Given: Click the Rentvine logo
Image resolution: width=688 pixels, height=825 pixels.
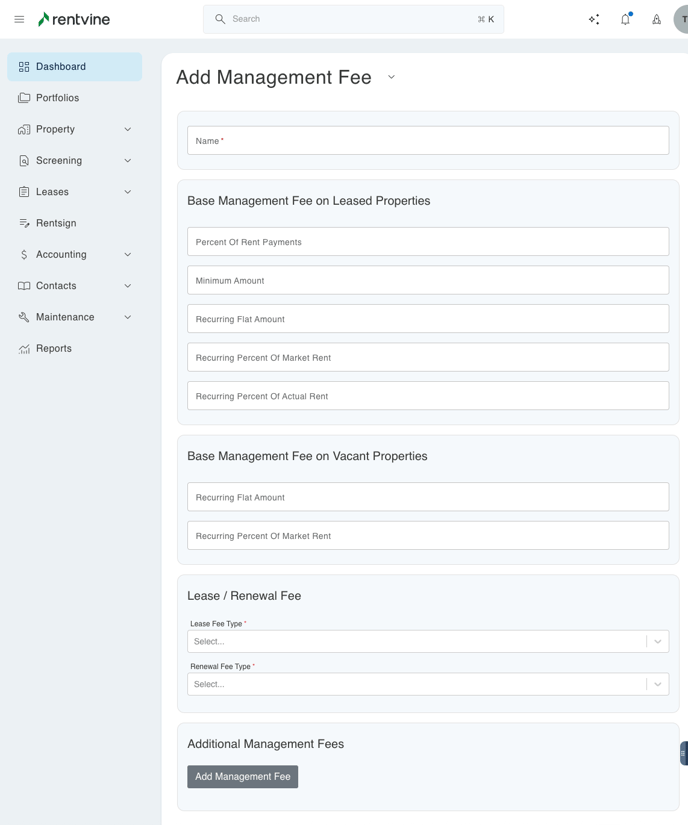Looking at the screenshot, I should pyautogui.click(x=74, y=19).
